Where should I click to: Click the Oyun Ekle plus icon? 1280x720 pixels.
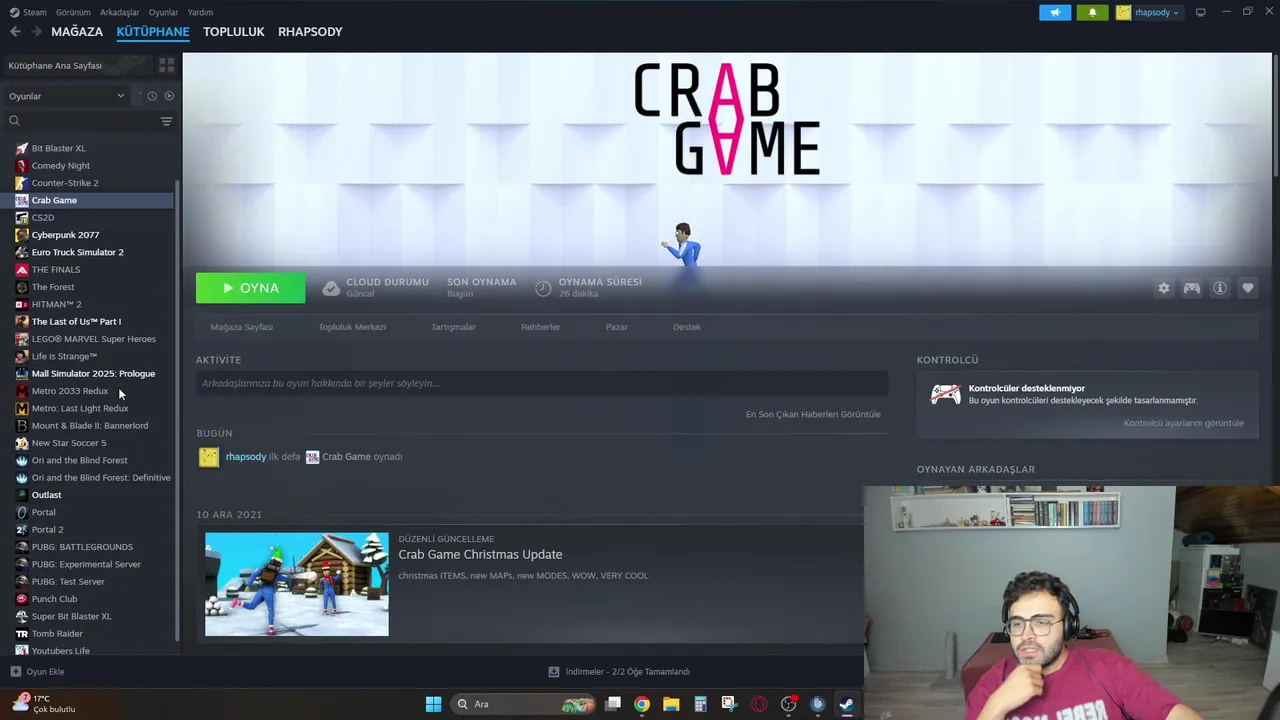click(15, 672)
